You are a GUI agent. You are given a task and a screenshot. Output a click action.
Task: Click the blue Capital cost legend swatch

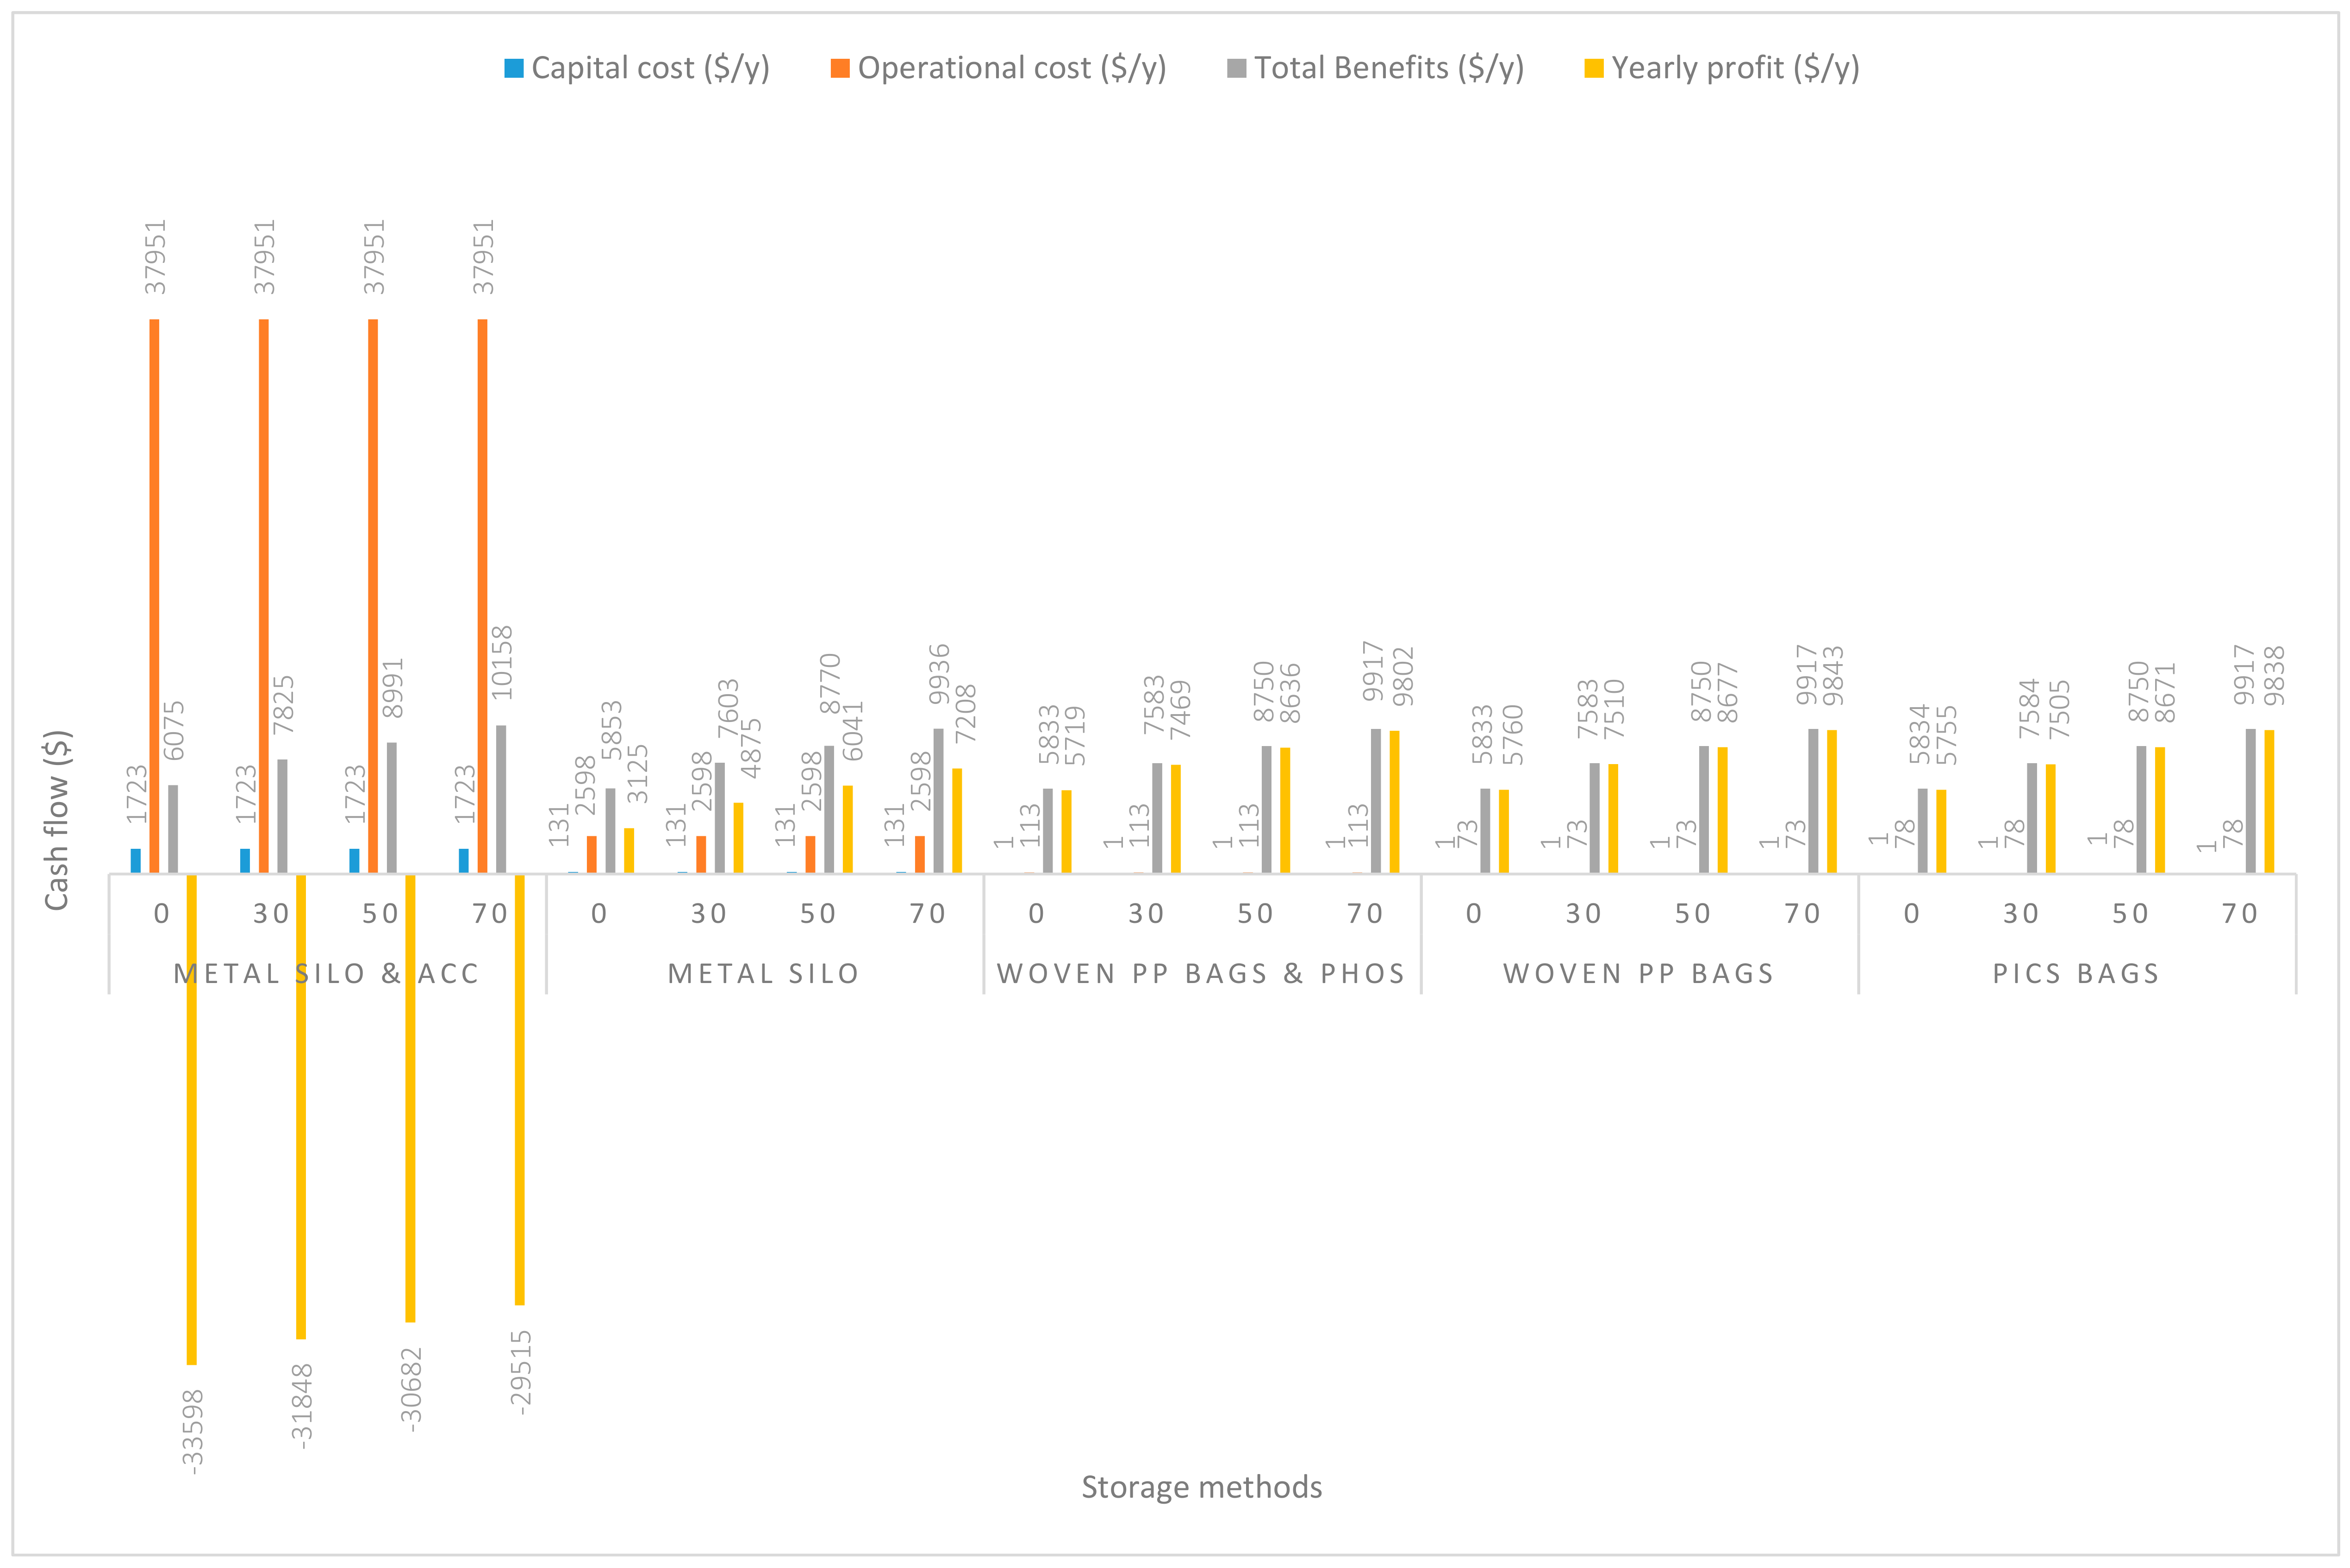pos(514,69)
